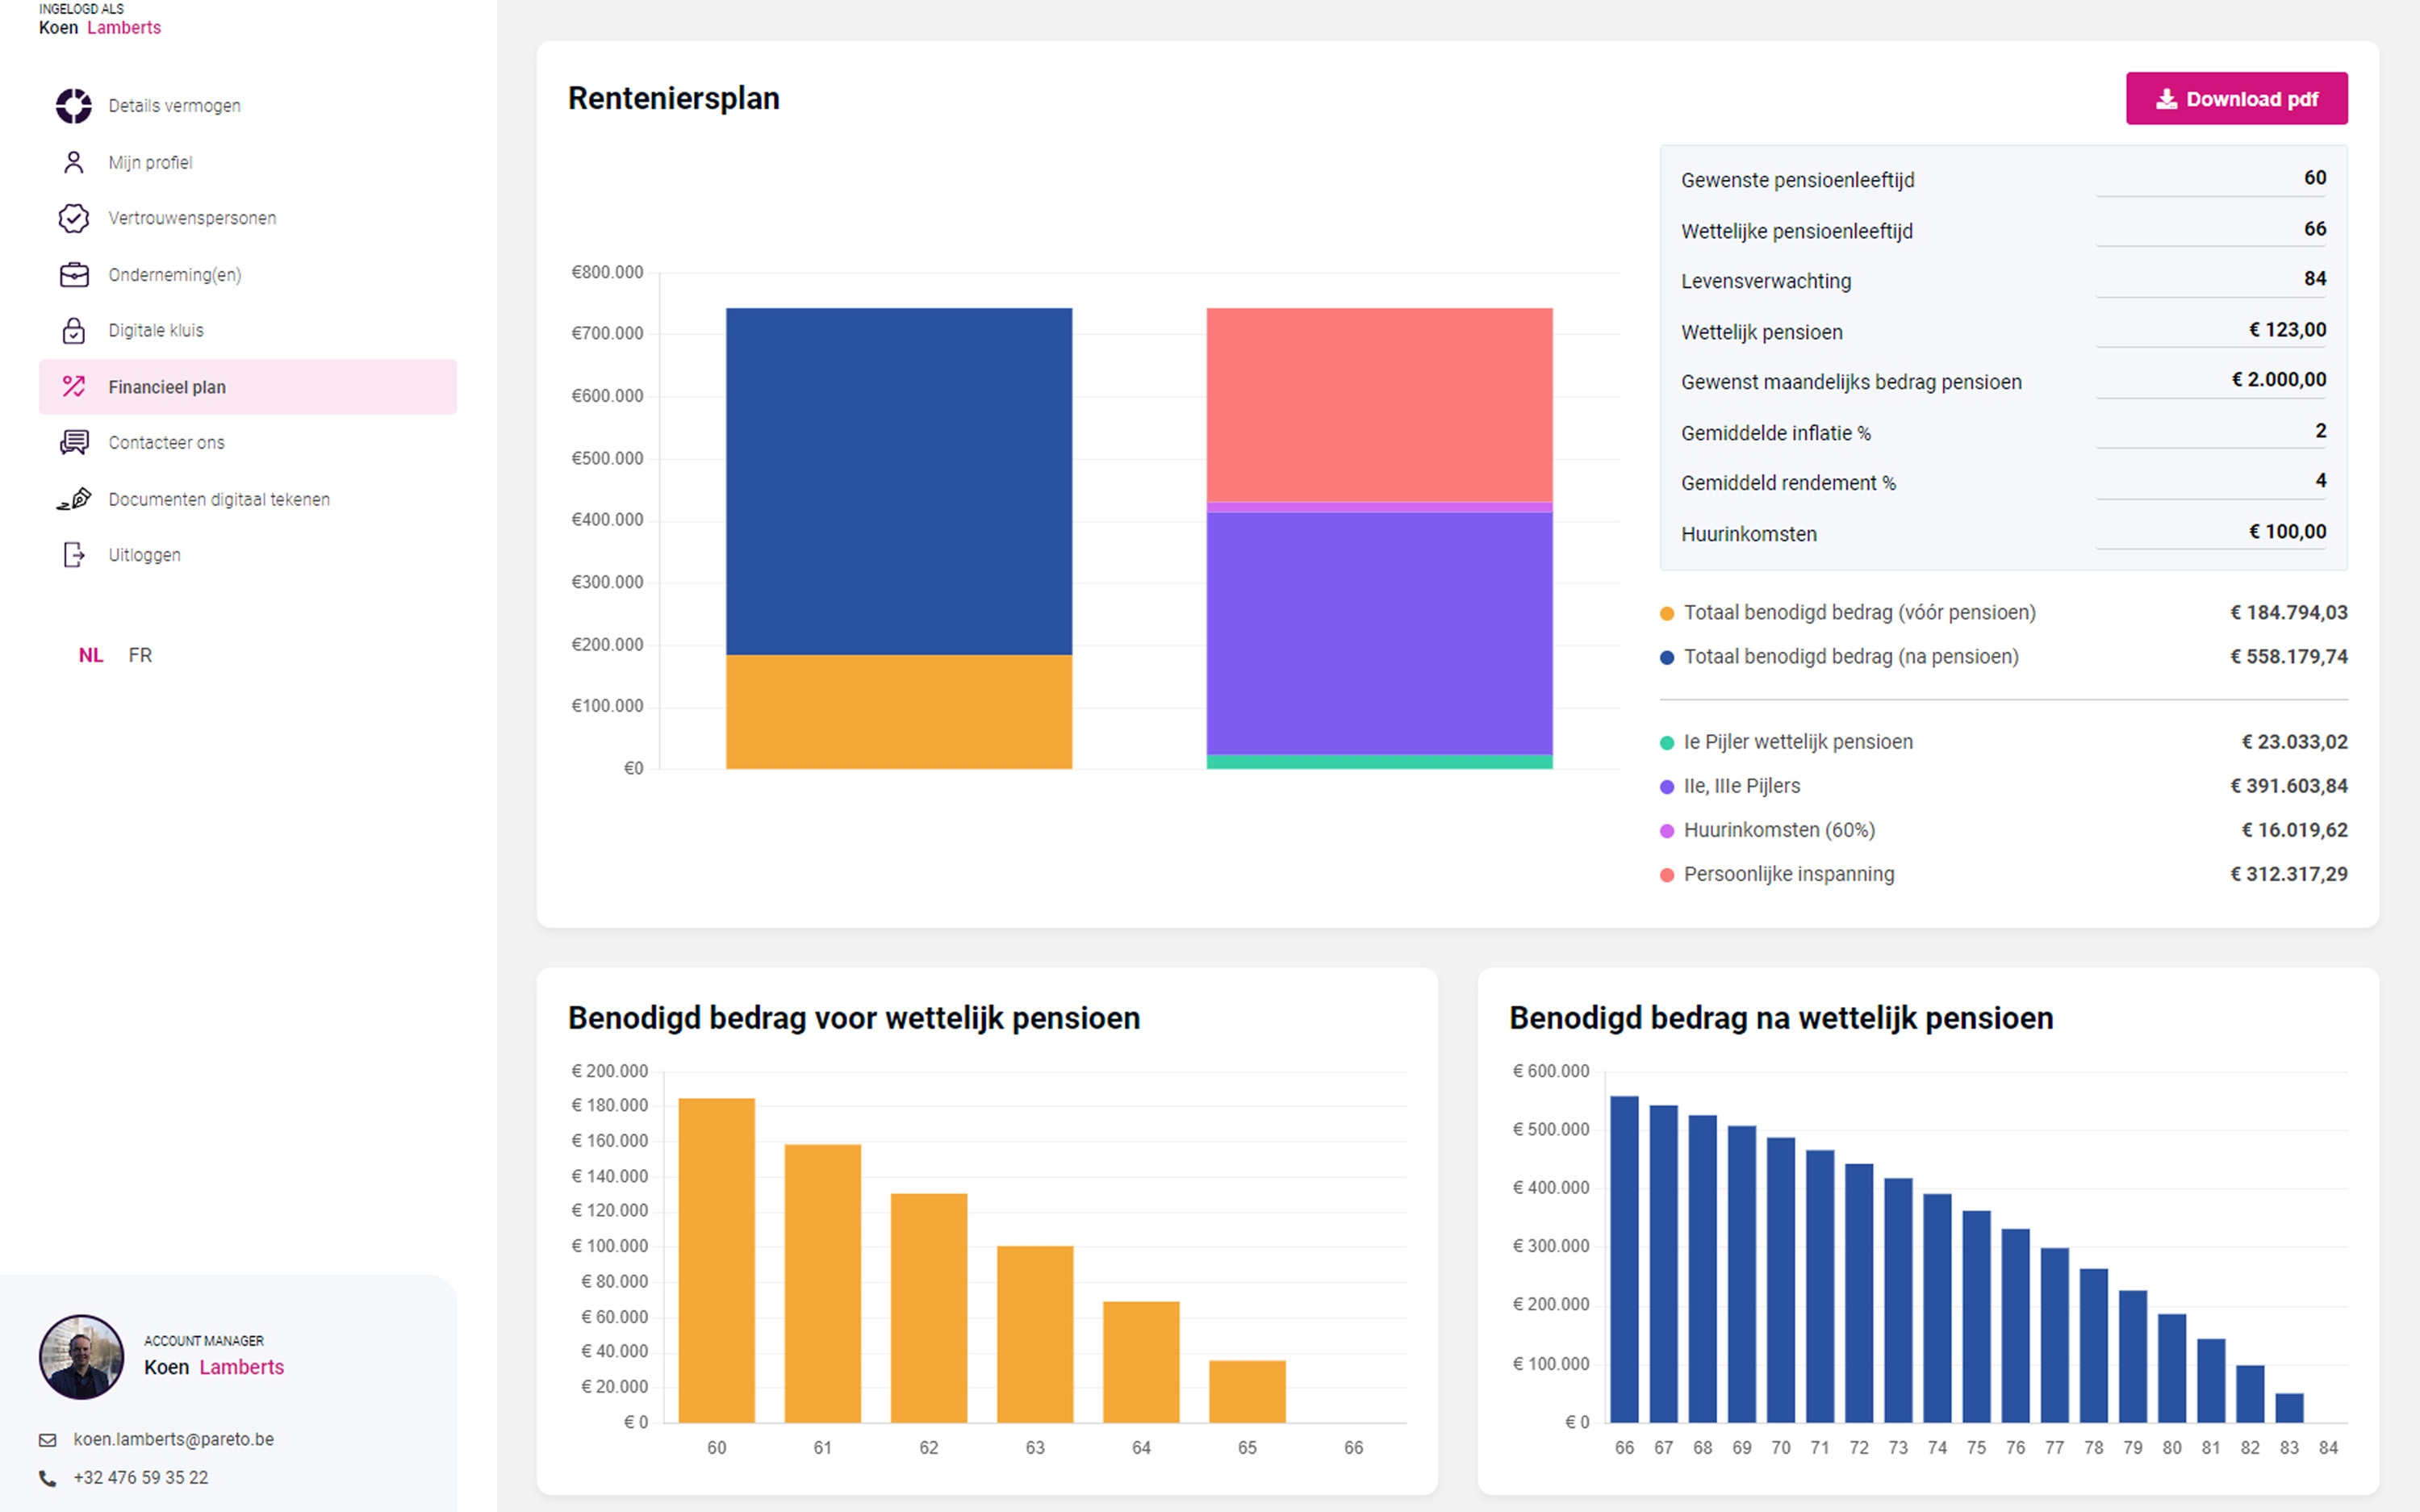Edit the Gewenste pensioenleeftijd field
This screenshot has width=2420, height=1512.
2210,178
